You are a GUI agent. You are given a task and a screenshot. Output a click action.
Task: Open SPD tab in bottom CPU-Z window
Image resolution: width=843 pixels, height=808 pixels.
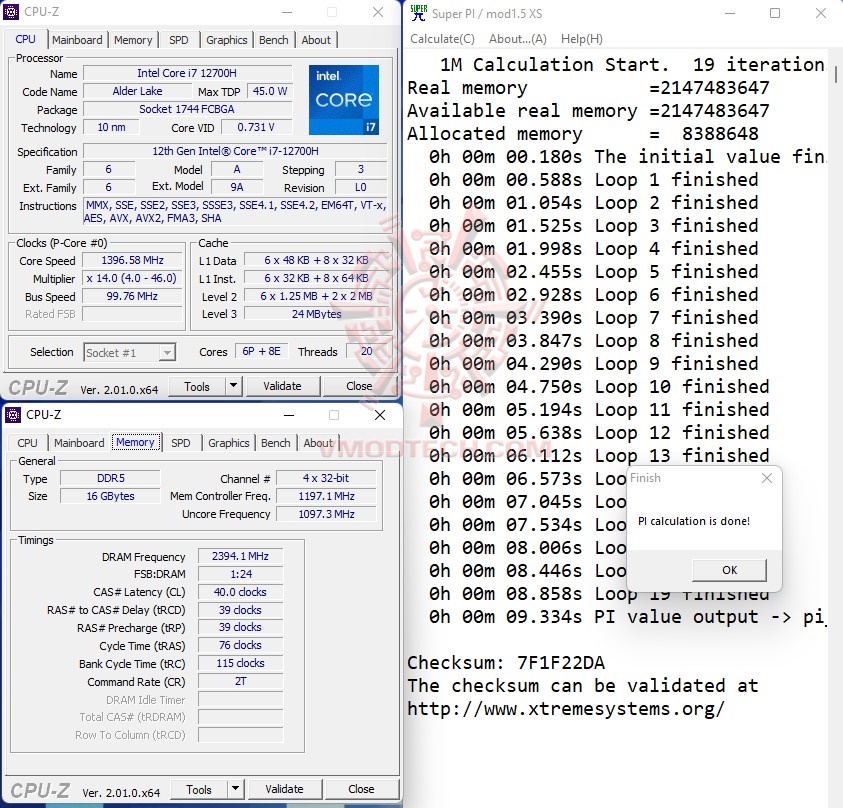click(x=181, y=443)
